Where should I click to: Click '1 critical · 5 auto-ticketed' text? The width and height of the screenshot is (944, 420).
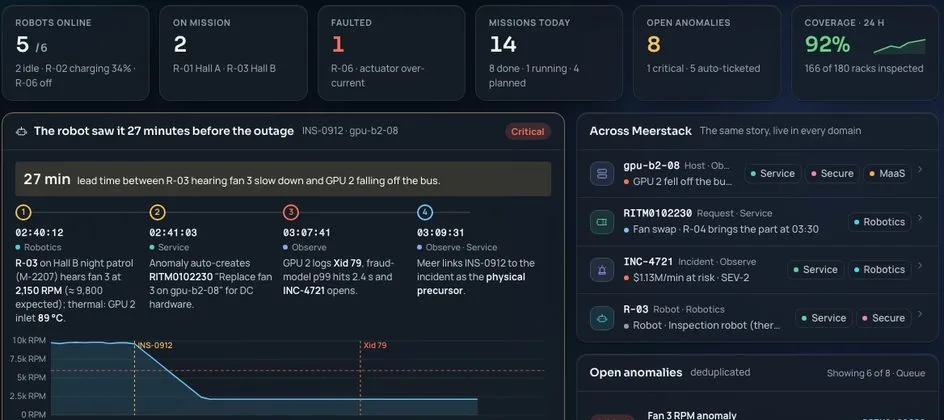[703, 69]
